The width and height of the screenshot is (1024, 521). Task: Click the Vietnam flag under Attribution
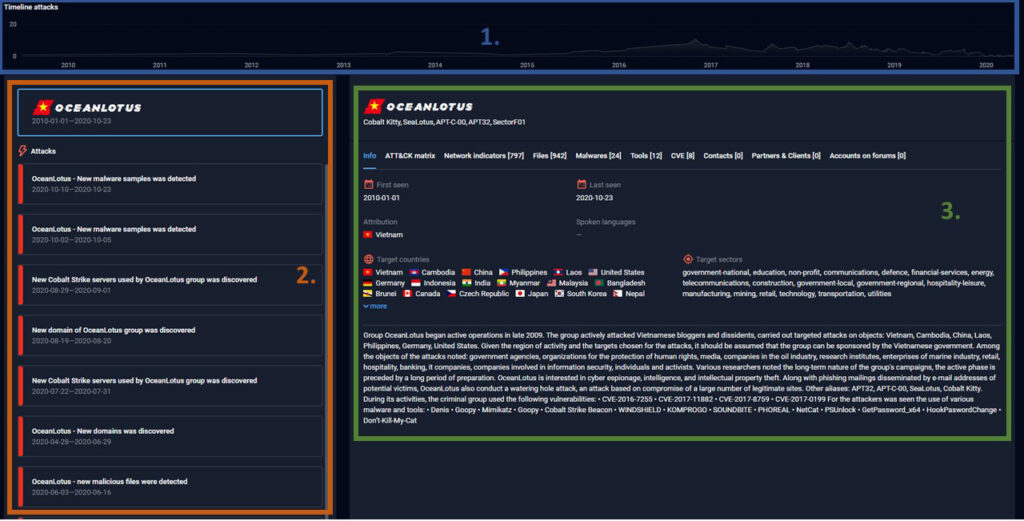[368, 234]
